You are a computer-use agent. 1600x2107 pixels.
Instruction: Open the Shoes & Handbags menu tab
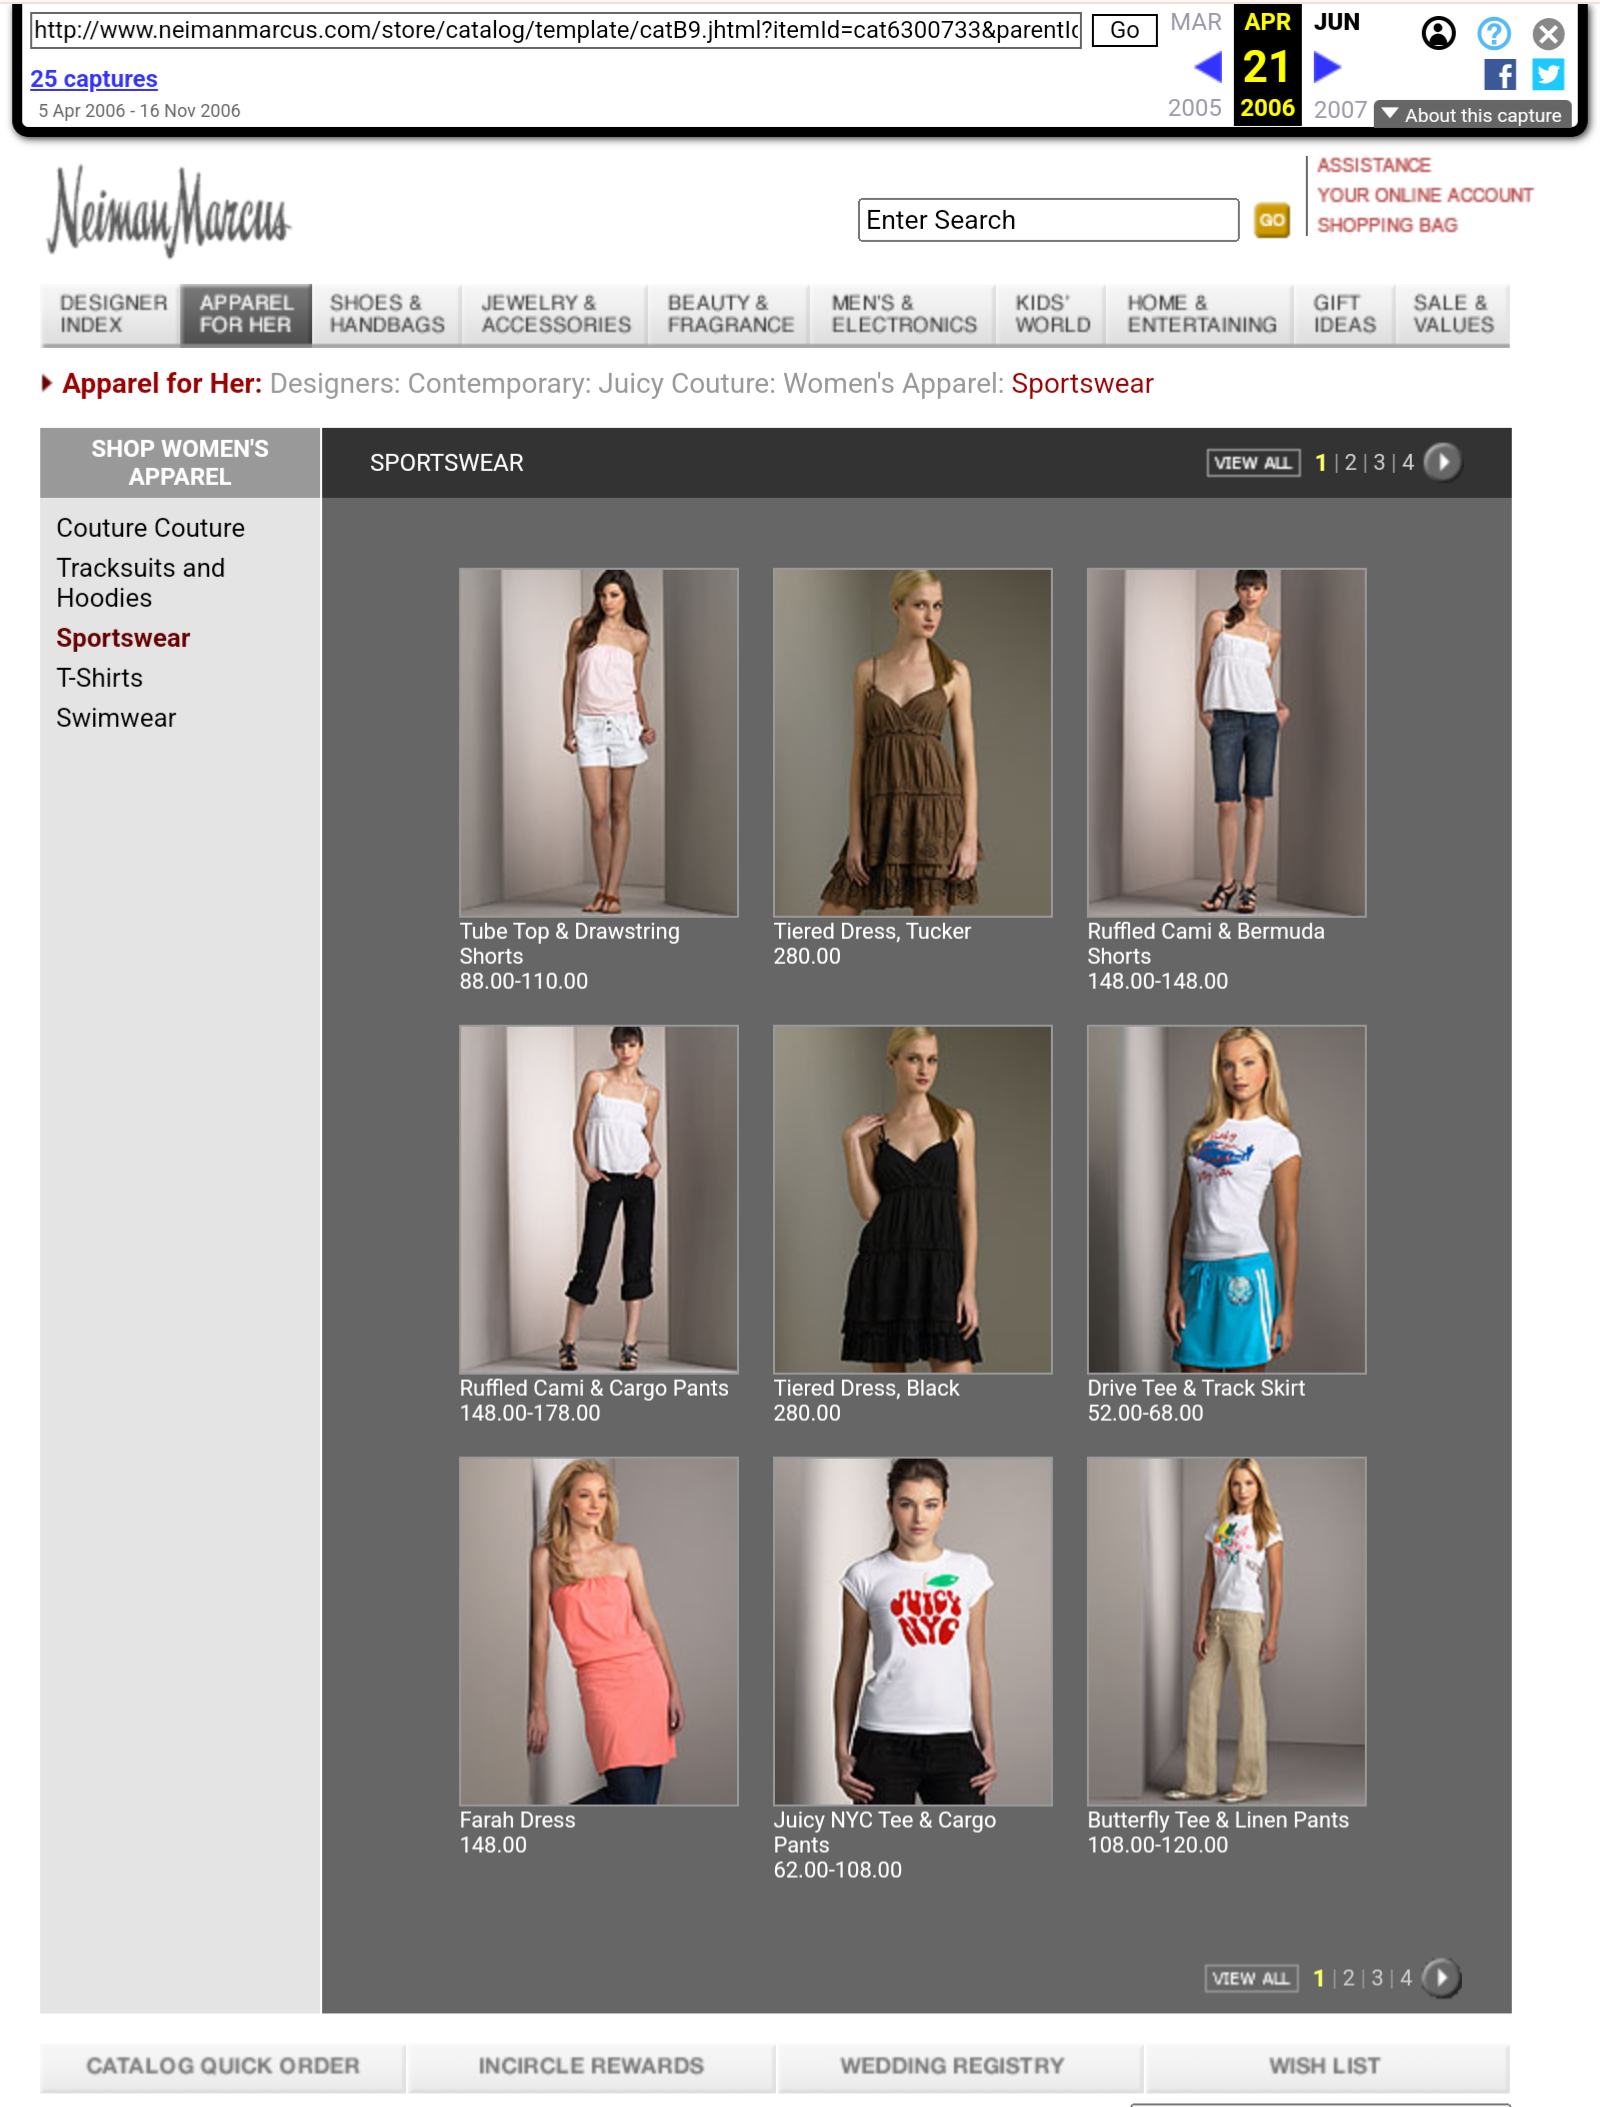coord(386,314)
